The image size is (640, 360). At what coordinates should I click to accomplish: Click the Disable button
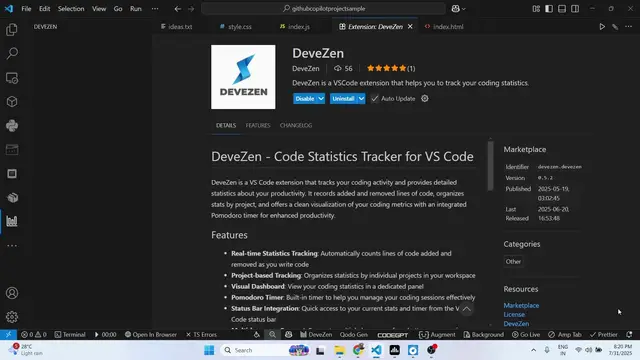point(304,98)
